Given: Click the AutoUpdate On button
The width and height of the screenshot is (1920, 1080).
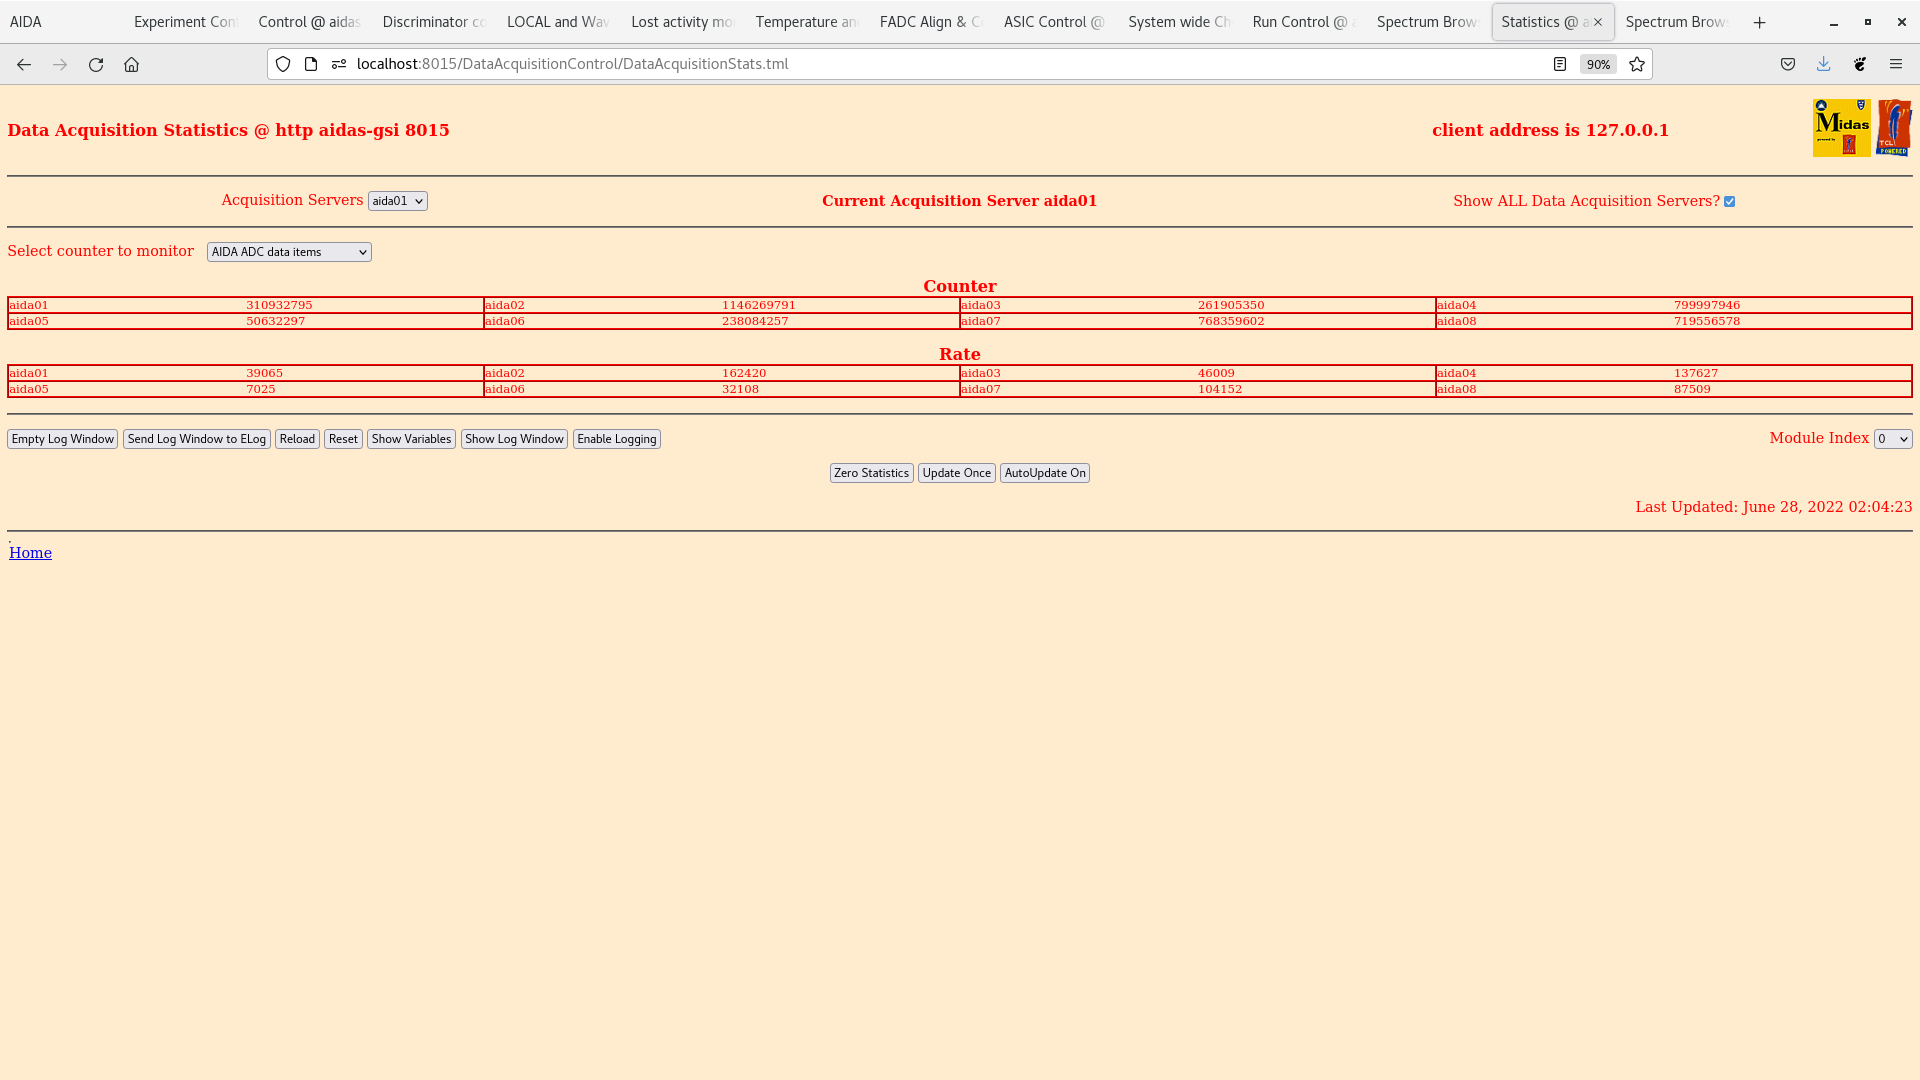Looking at the screenshot, I should tap(1044, 473).
